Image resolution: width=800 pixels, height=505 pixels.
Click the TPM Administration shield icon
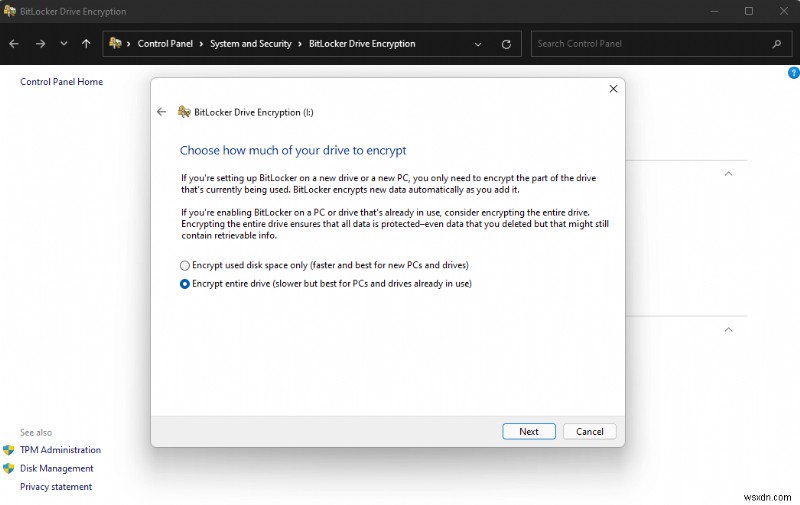[9, 450]
